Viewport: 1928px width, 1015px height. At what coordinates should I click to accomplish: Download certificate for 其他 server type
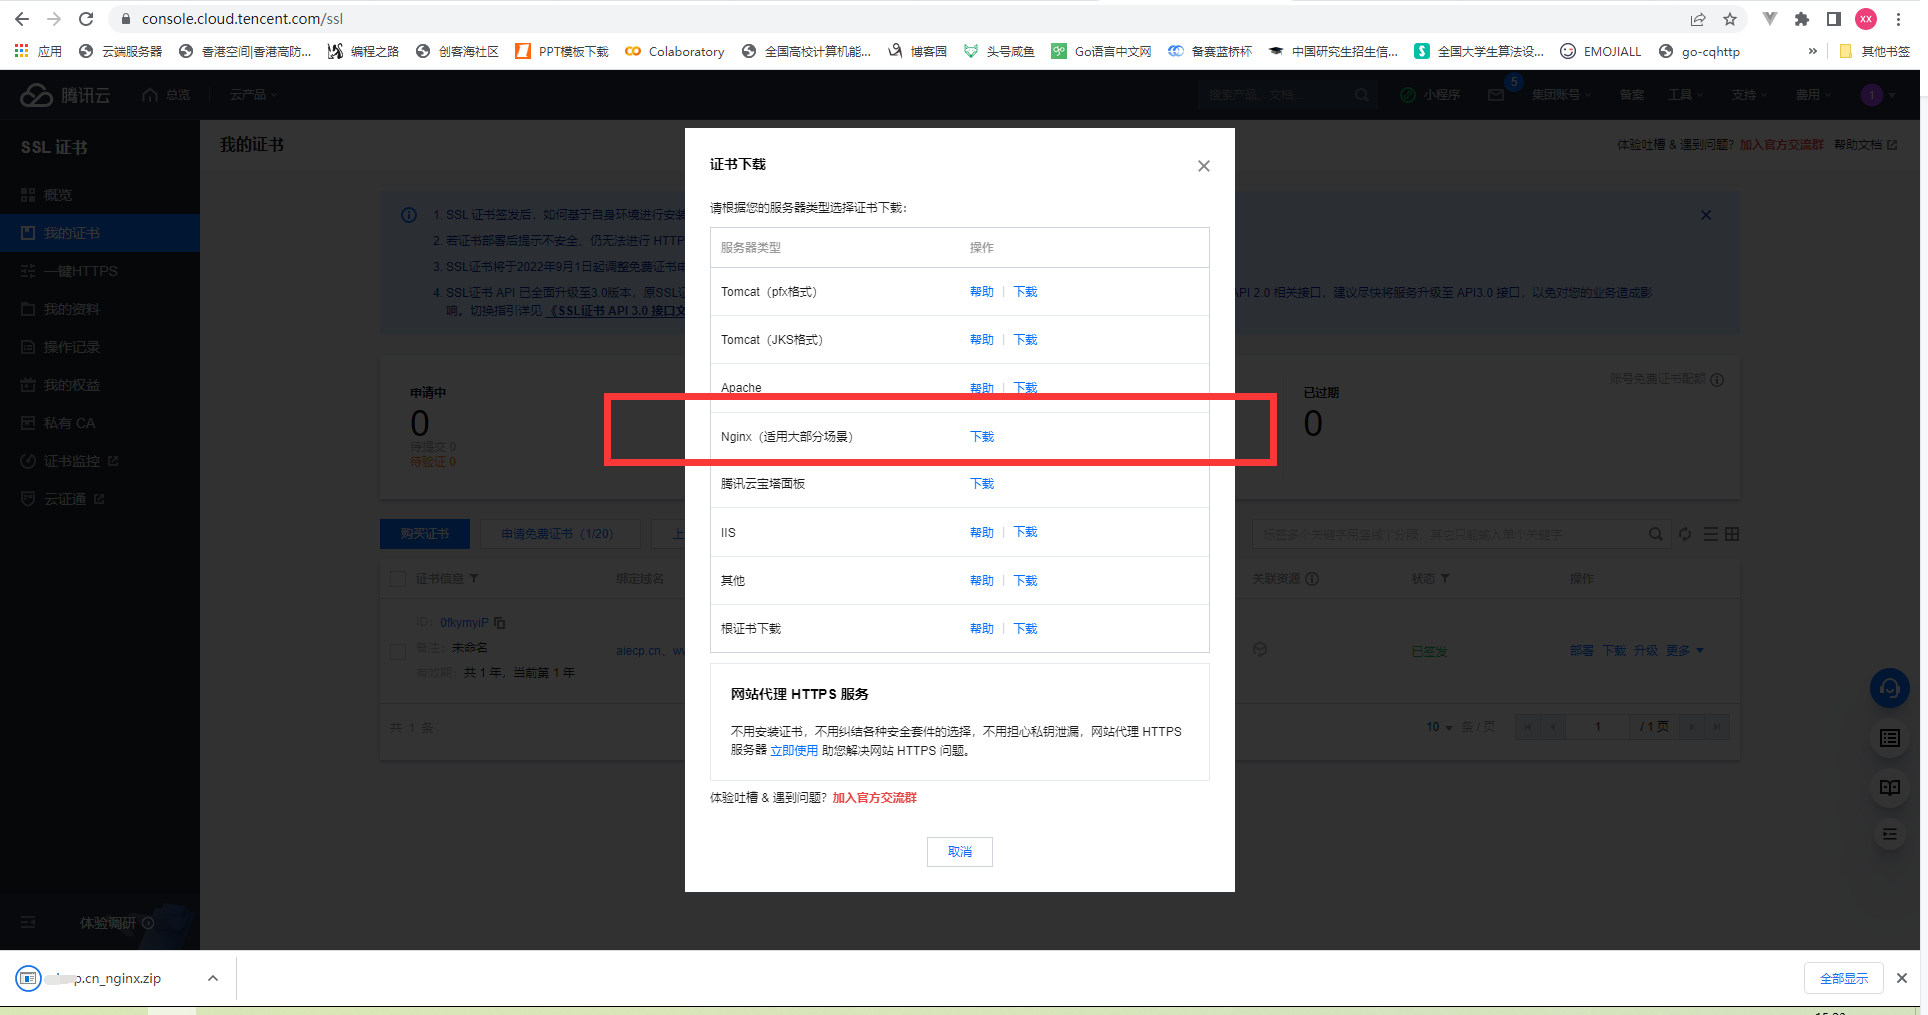[1025, 581]
